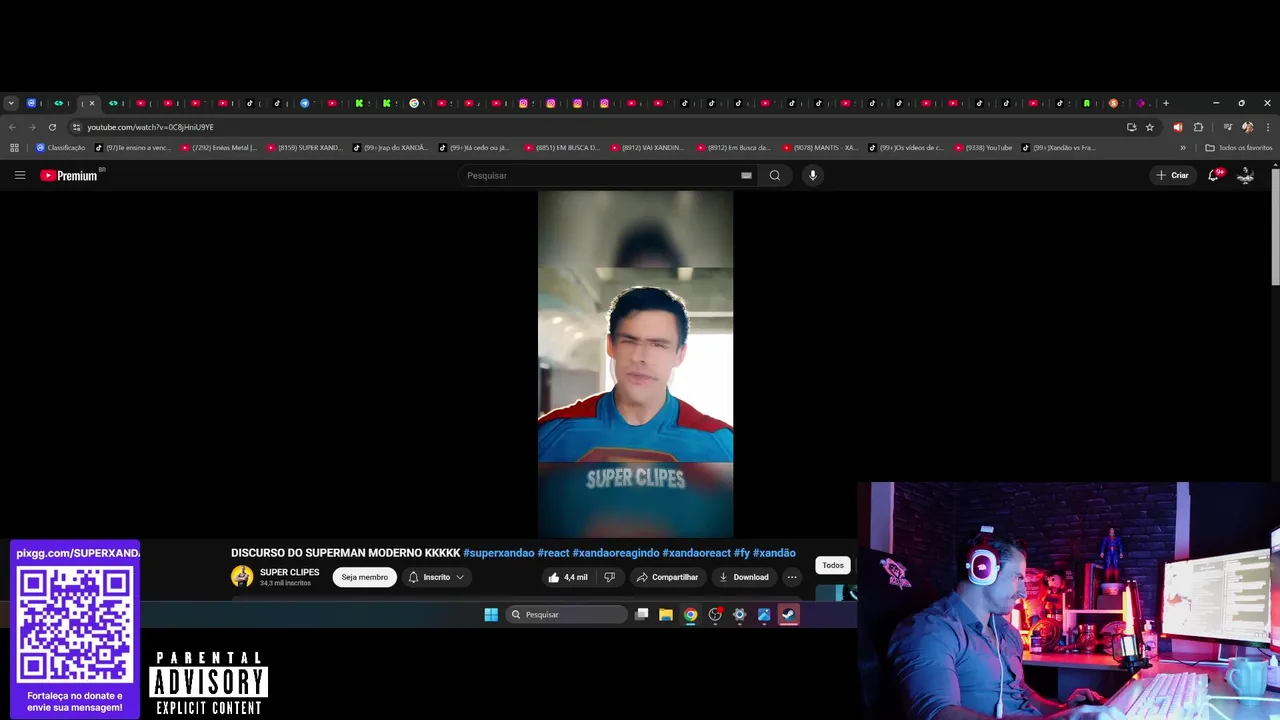The image size is (1280, 720).
Task: Click #superxandao hashtag link
Action: coord(498,553)
